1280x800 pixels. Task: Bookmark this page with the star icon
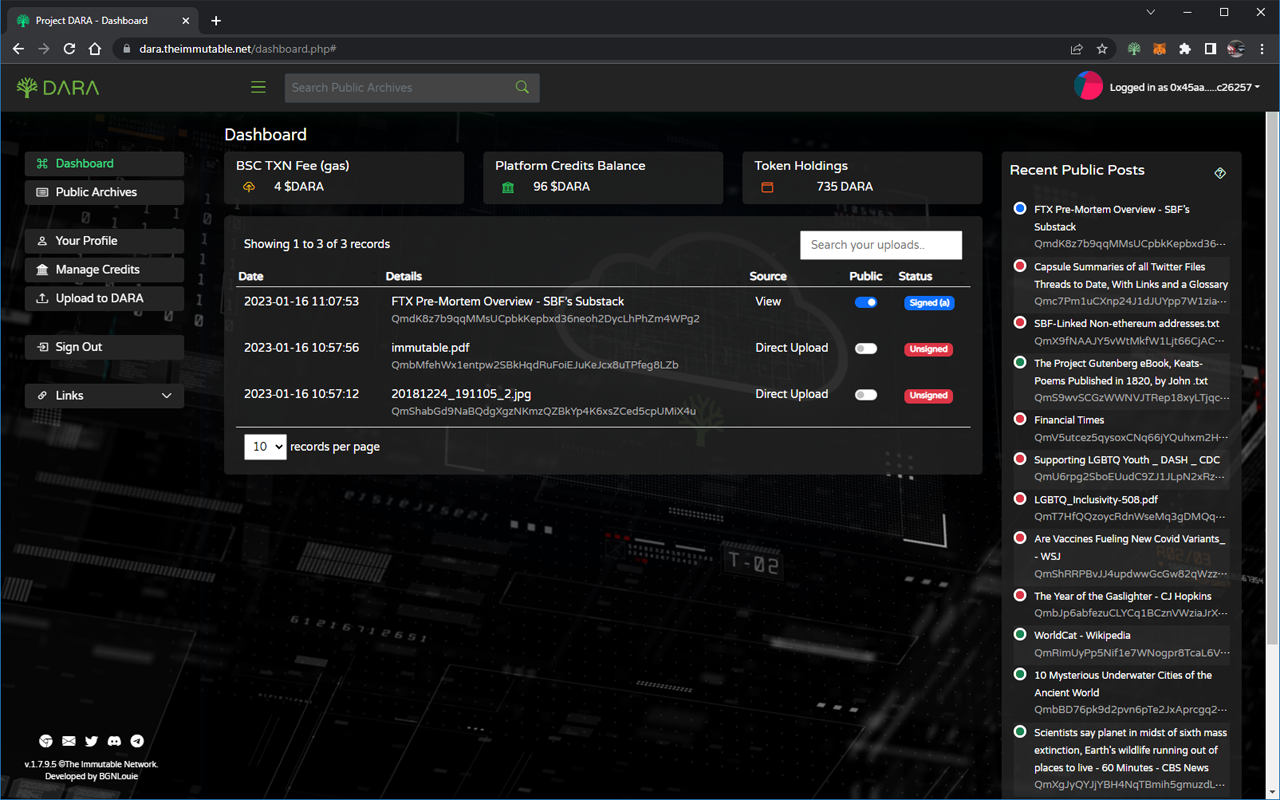pos(1102,48)
